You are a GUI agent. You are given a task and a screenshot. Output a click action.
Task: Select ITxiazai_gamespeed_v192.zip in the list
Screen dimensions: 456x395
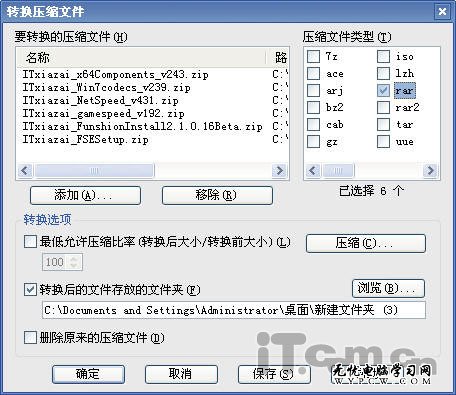tap(103, 113)
